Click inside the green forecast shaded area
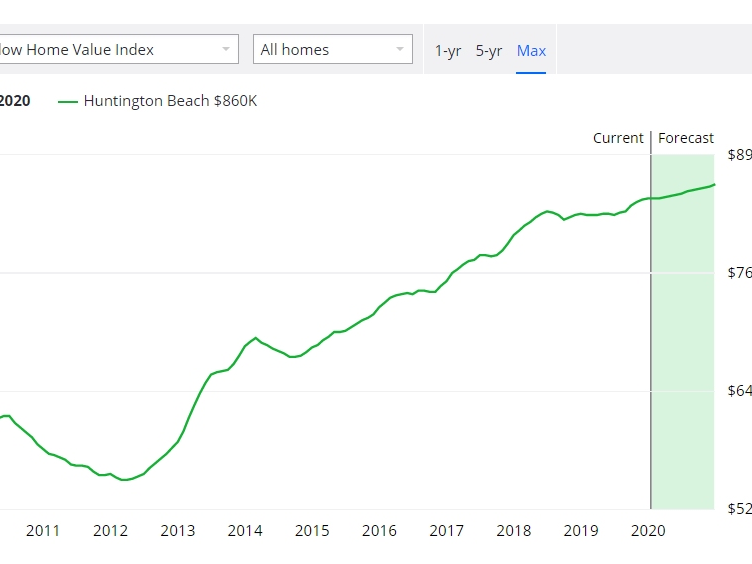Viewport: 752px width, 564px height. click(683, 350)
